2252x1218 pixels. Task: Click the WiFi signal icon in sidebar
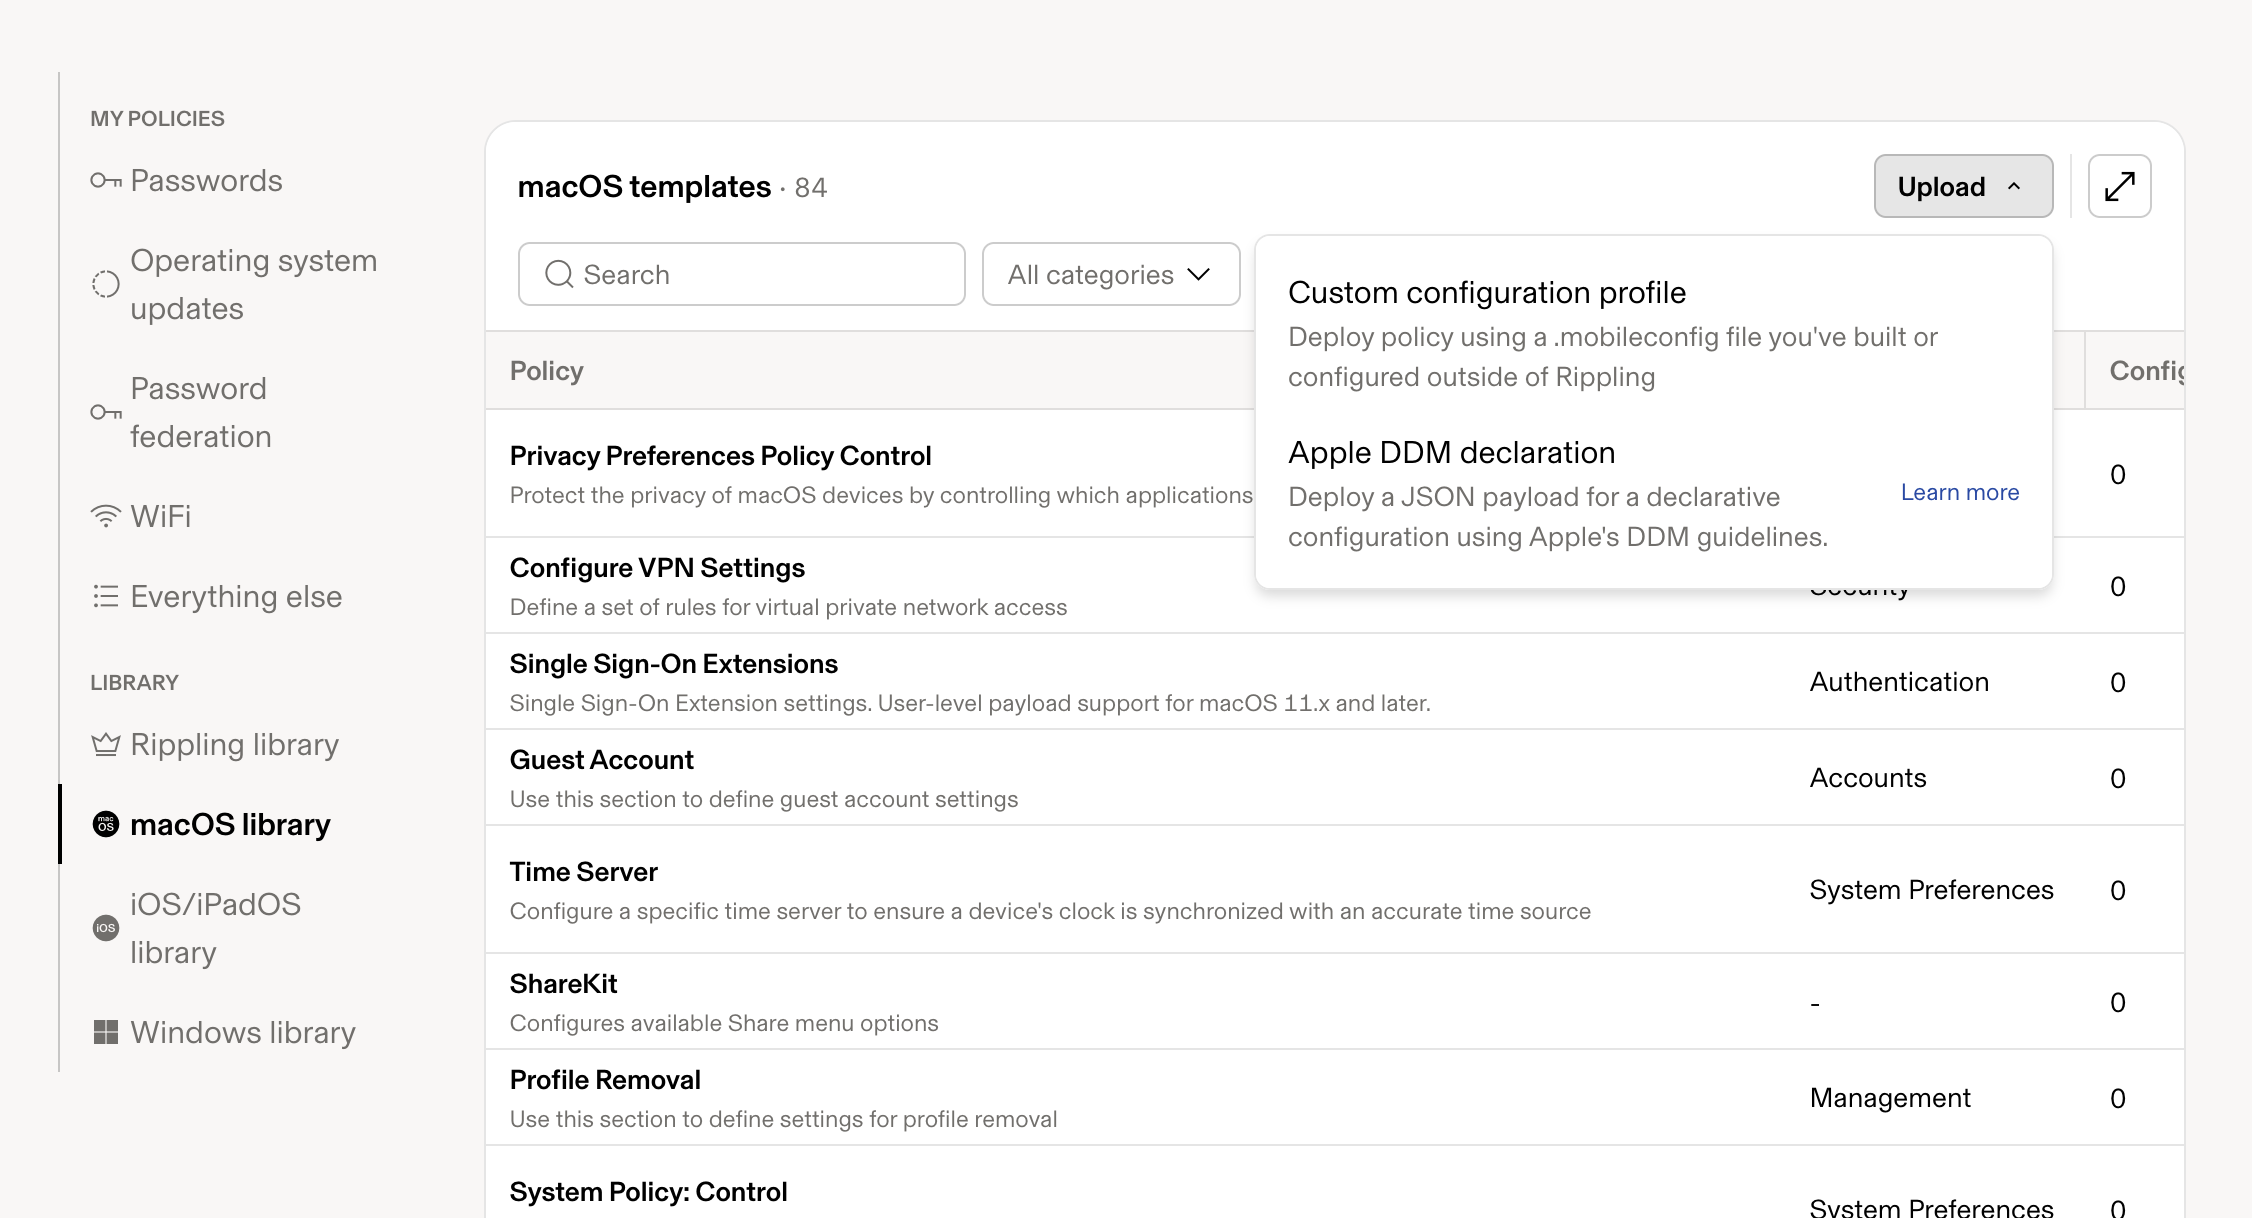point(106,517)
